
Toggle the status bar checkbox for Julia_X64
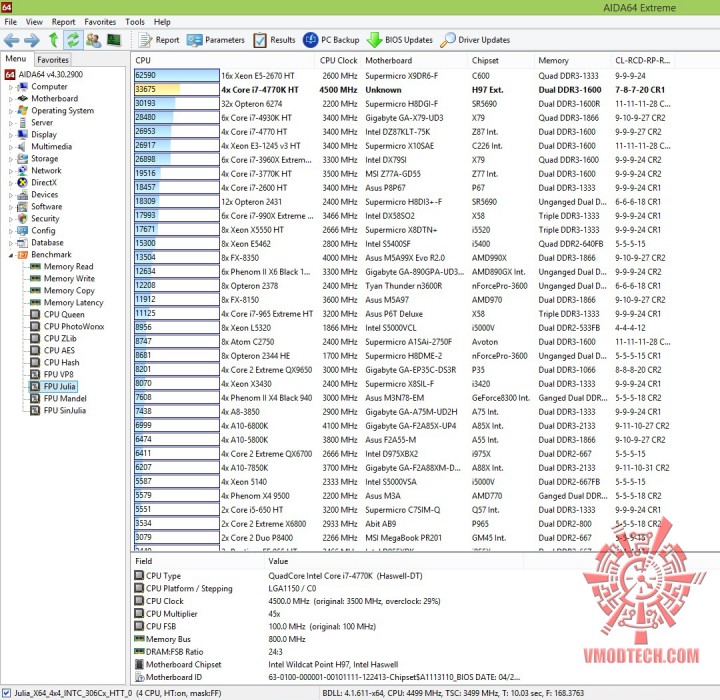(6, 693)
